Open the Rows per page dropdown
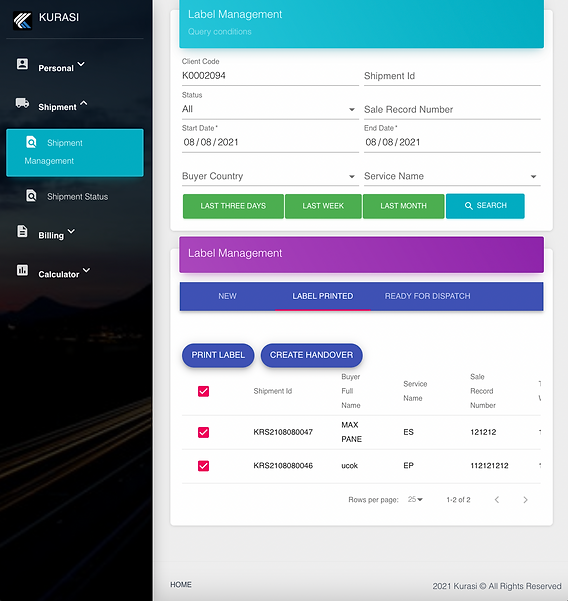This screenshot has width=568, height=601. tap(415, 499)
